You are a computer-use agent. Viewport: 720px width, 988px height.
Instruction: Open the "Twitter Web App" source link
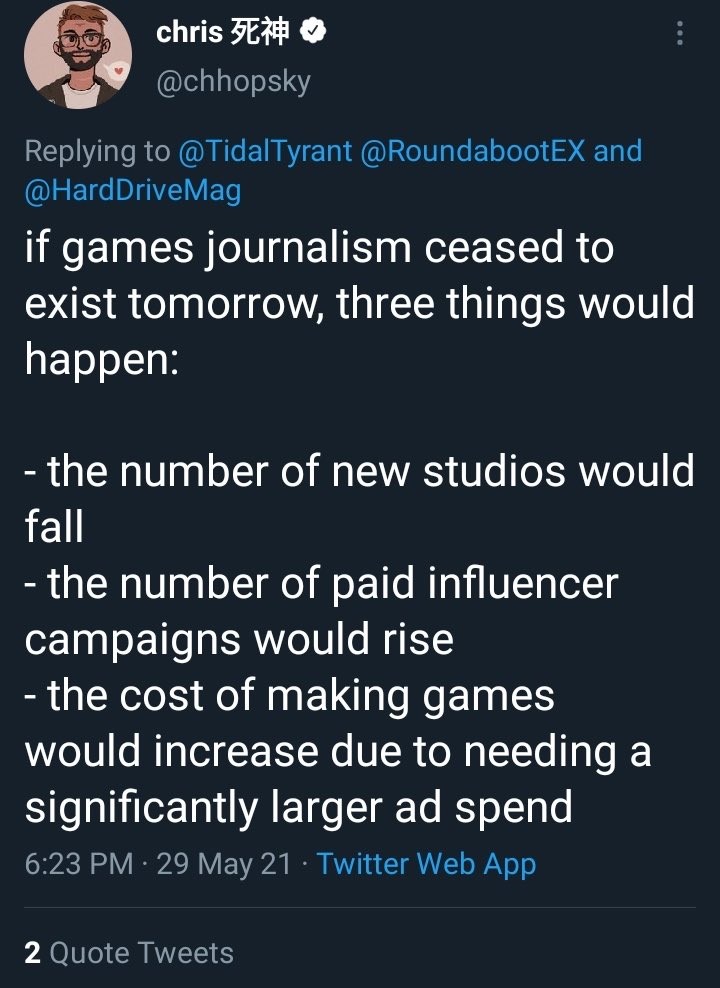(426, 864)
